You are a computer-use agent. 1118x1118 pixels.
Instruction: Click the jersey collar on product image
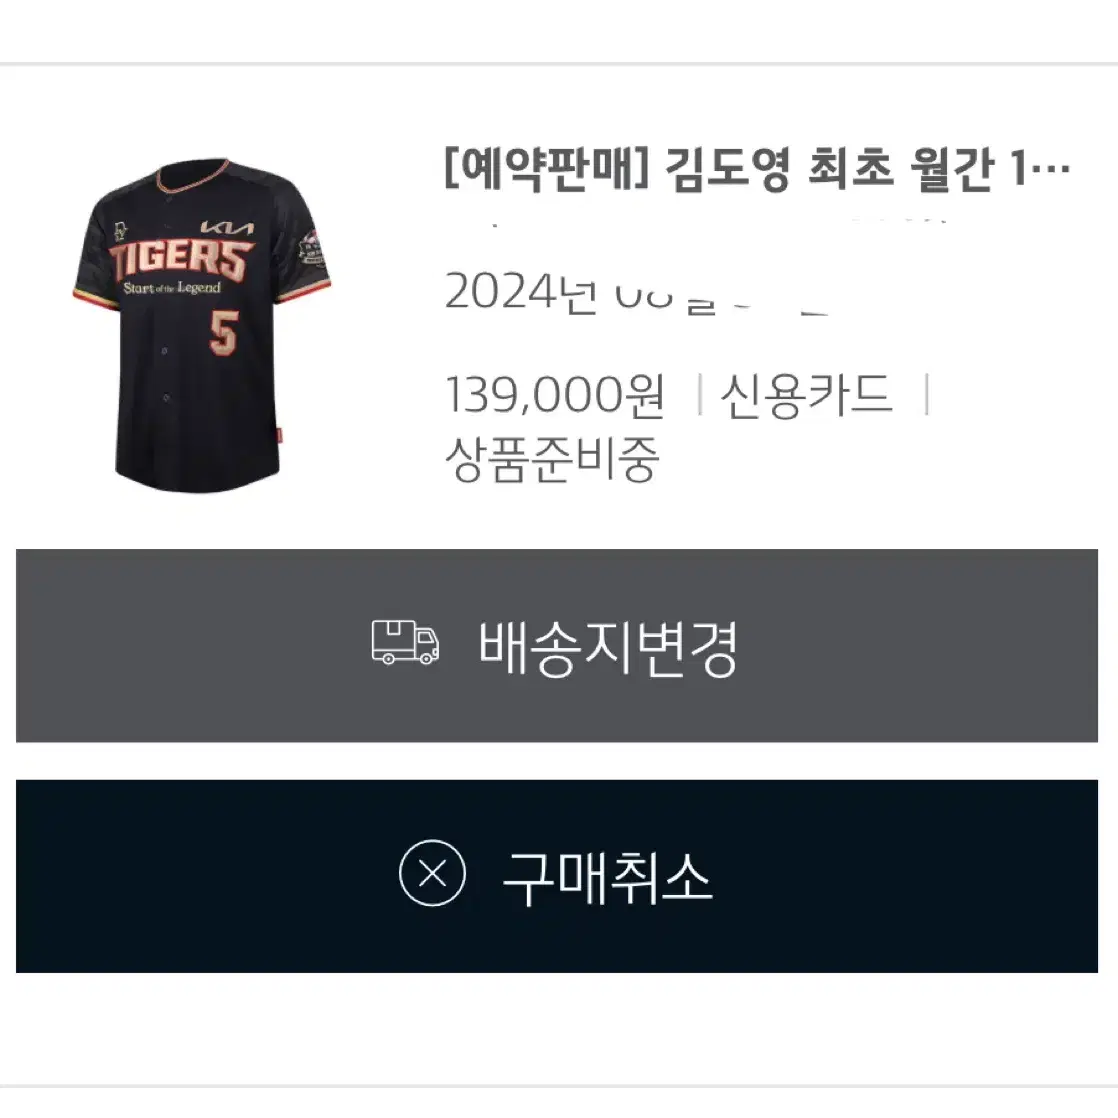pyautogui.click(x=193, y=176)
